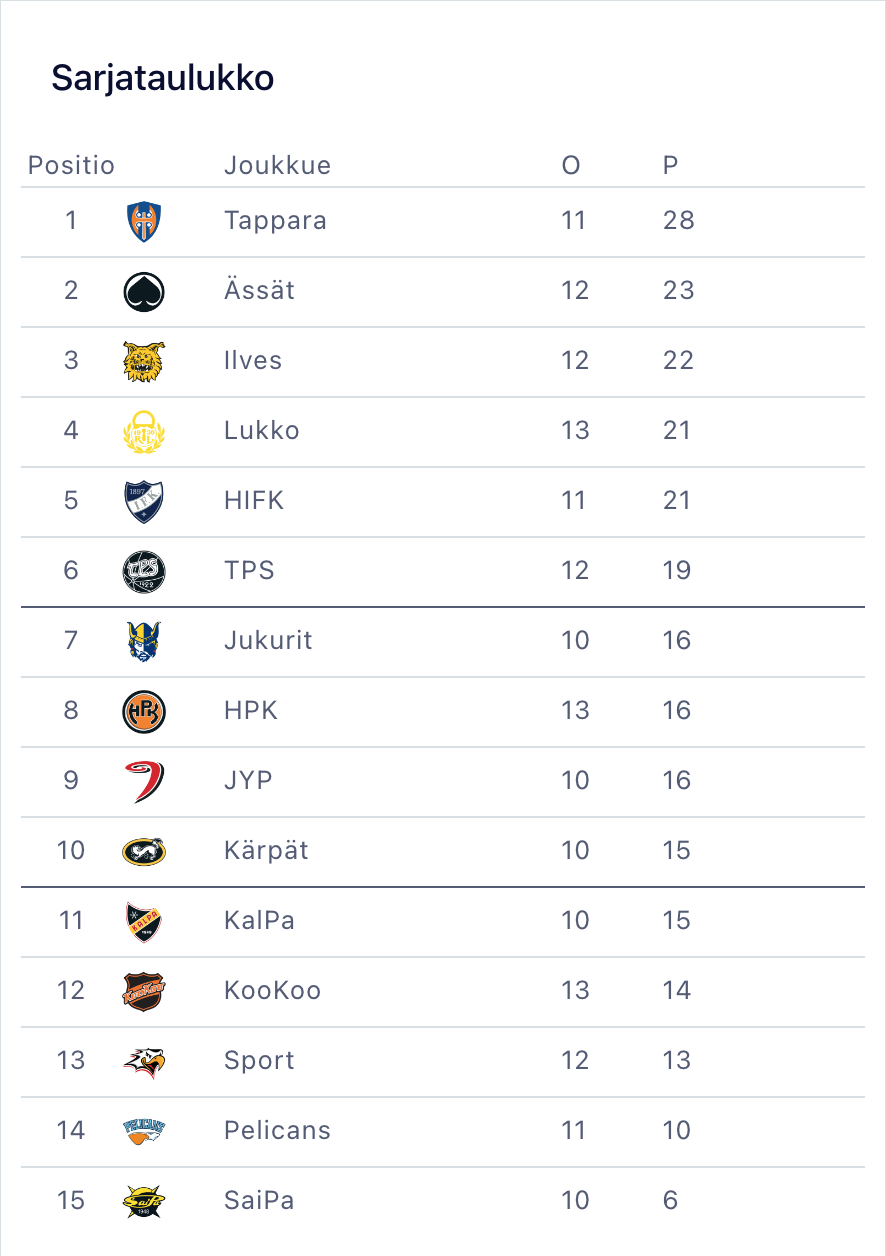Screen dimensions: 886x1256
Task: Select the Joukkue column header
Action: click(277, 165)
